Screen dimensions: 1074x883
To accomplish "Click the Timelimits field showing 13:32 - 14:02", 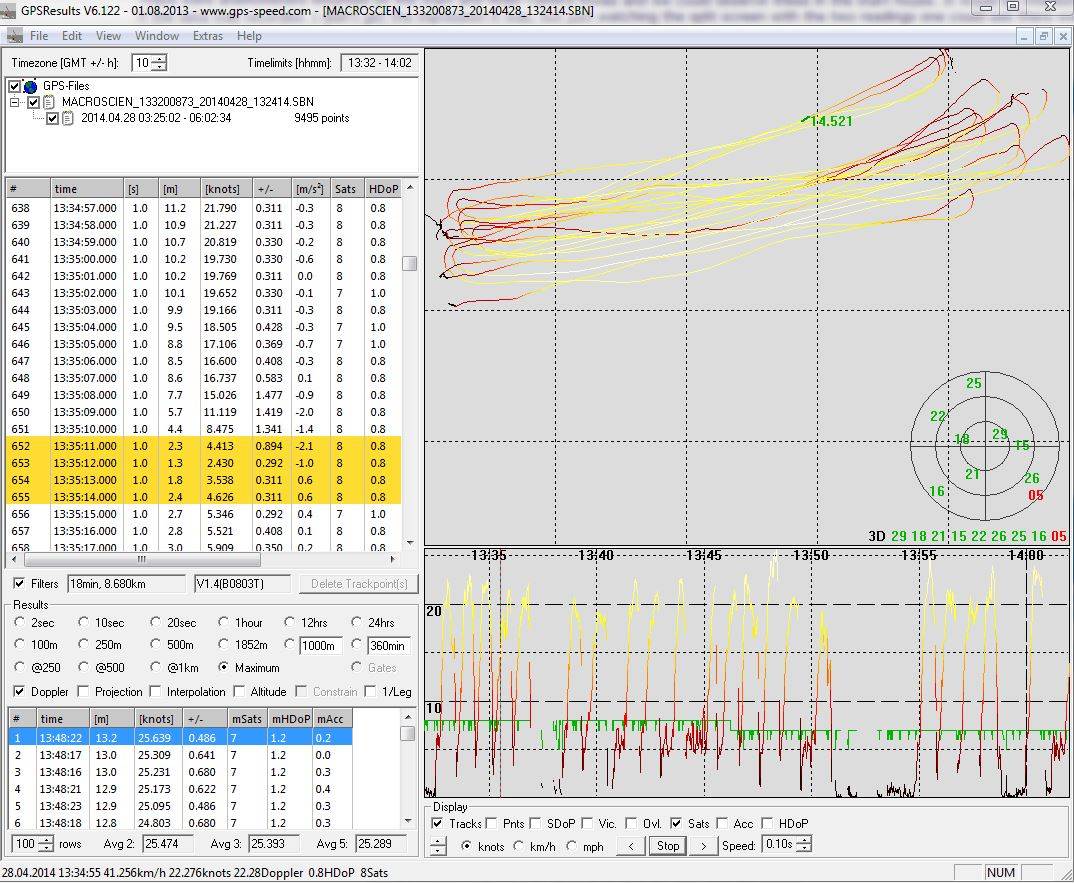I will (x=377, y=63).
